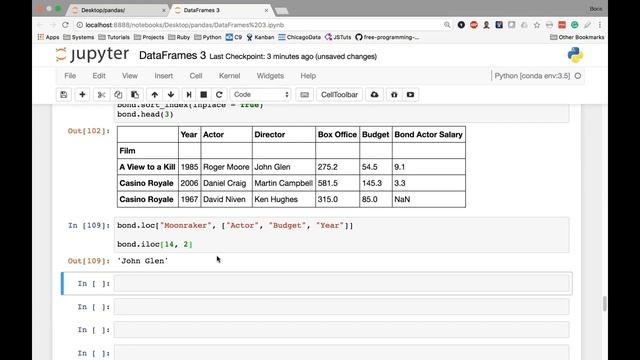Open command palette keyboard icon
This screenshot has height=360, width=640.
[x=304, y=95]
